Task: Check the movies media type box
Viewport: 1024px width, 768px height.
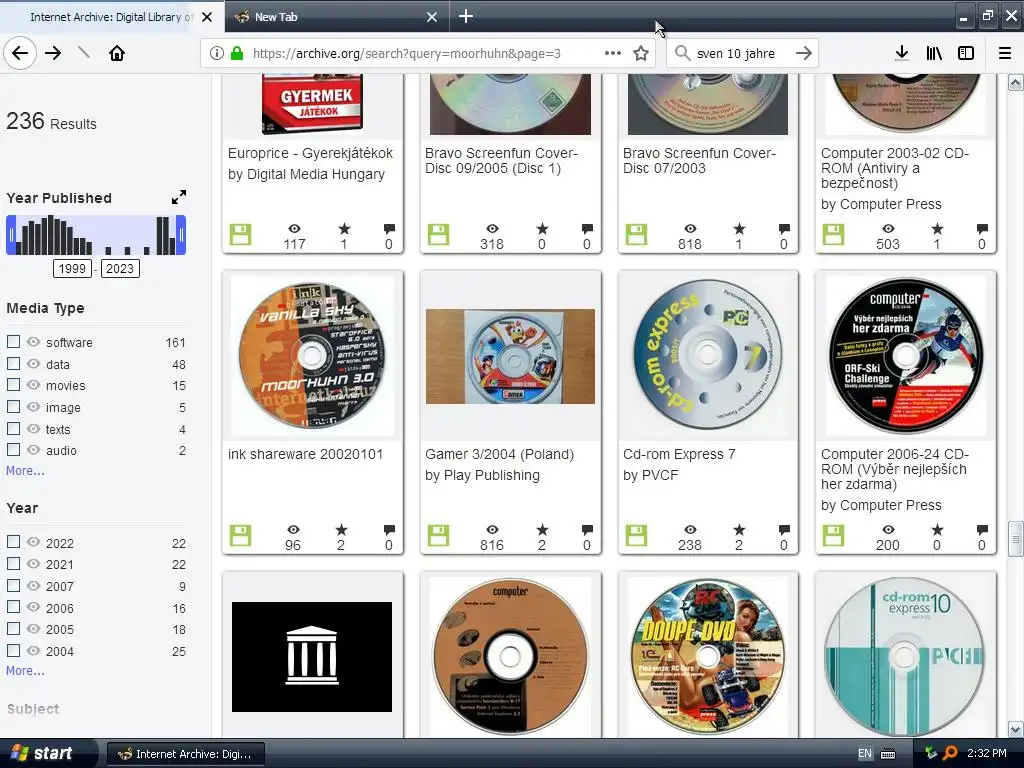Action: 13,385
